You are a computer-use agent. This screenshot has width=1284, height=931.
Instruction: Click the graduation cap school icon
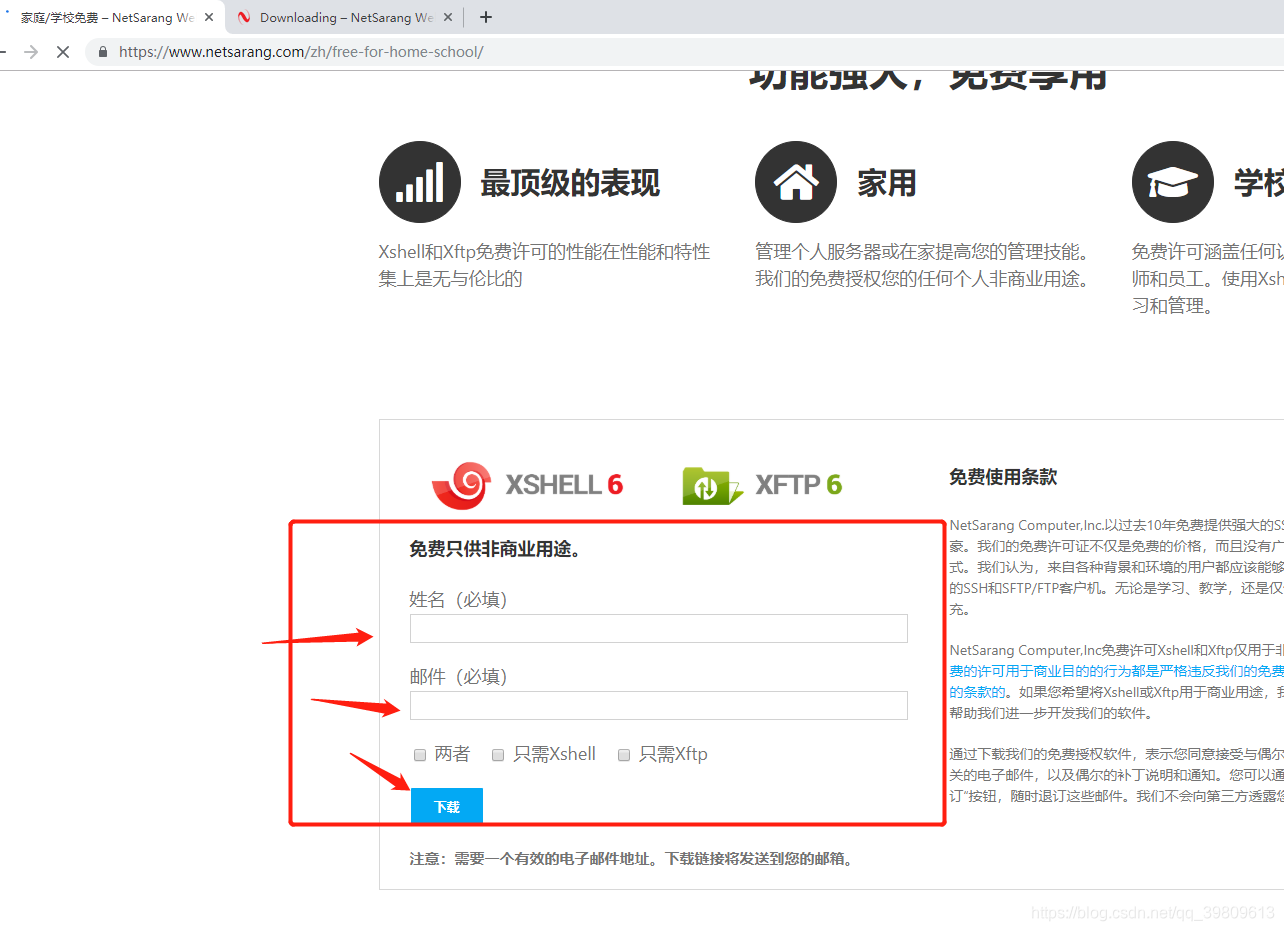1172,182
